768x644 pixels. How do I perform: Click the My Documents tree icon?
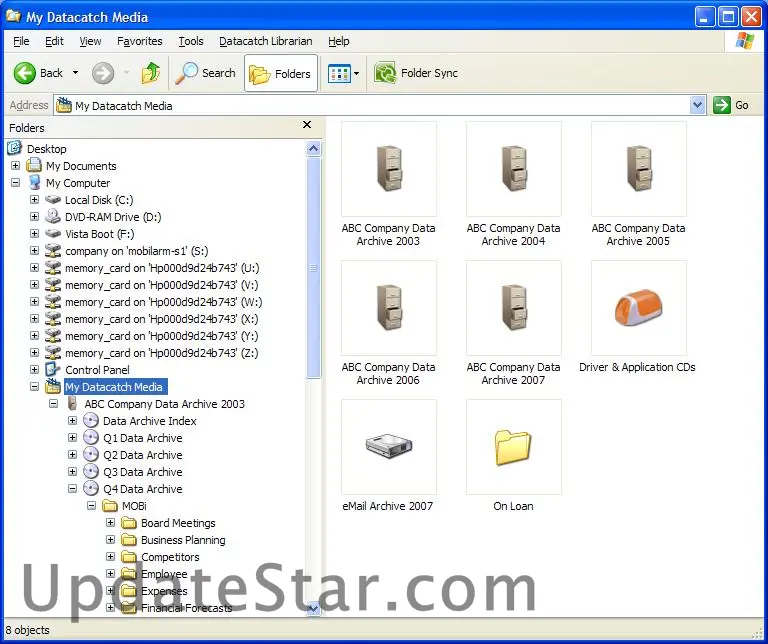click(x=34, y=166)
